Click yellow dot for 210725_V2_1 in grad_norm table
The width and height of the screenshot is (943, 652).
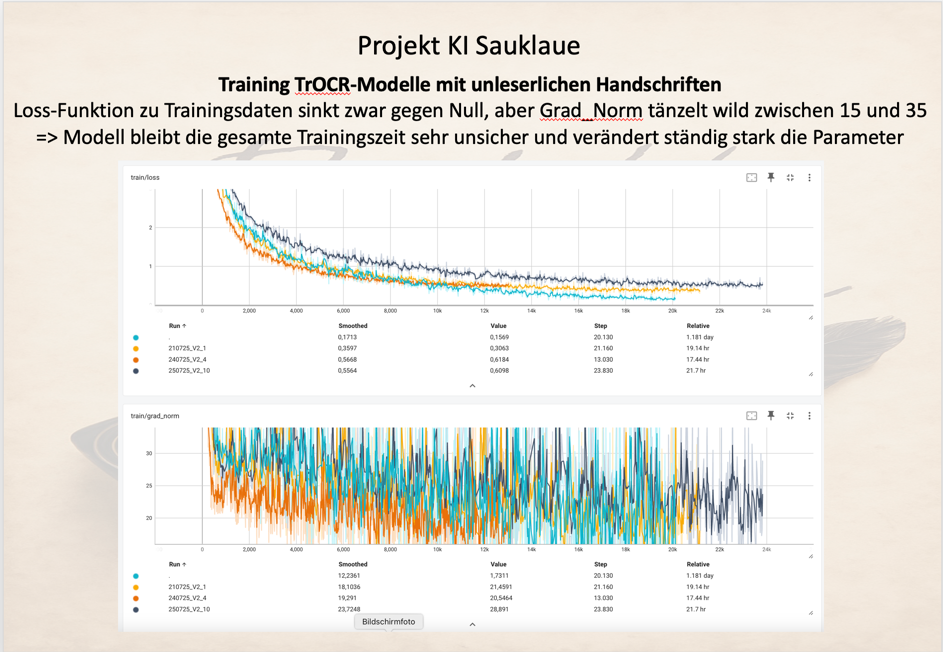tap(136, 587)
